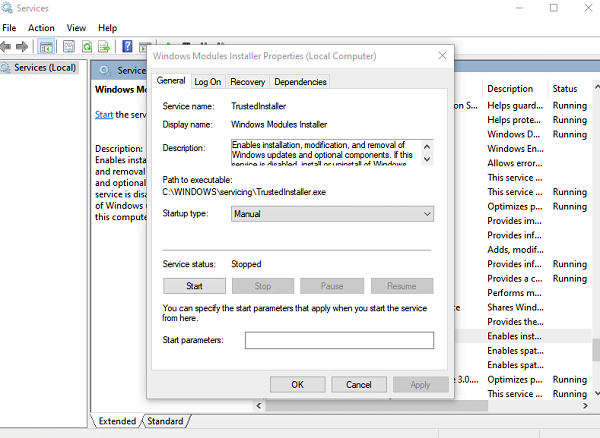Switch to the Extended view tab

117,421
